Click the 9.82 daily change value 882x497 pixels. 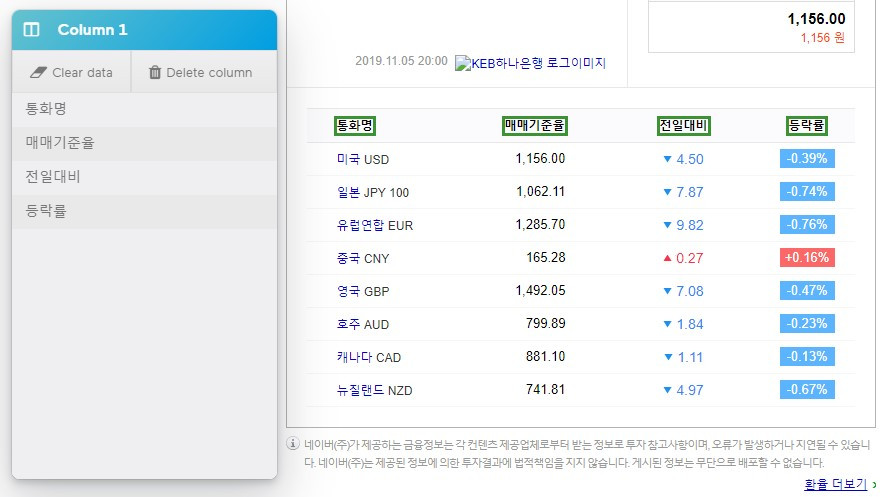pos(690,225)
